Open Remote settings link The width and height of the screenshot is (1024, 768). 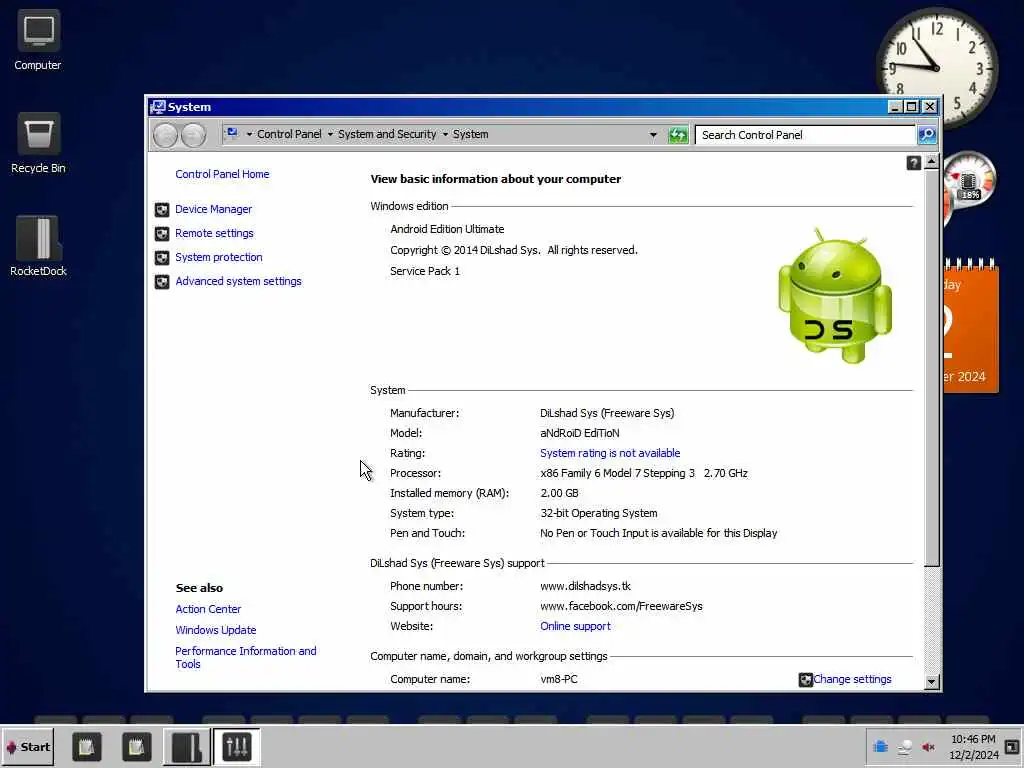pyautogui.click(x=214, y=233)
